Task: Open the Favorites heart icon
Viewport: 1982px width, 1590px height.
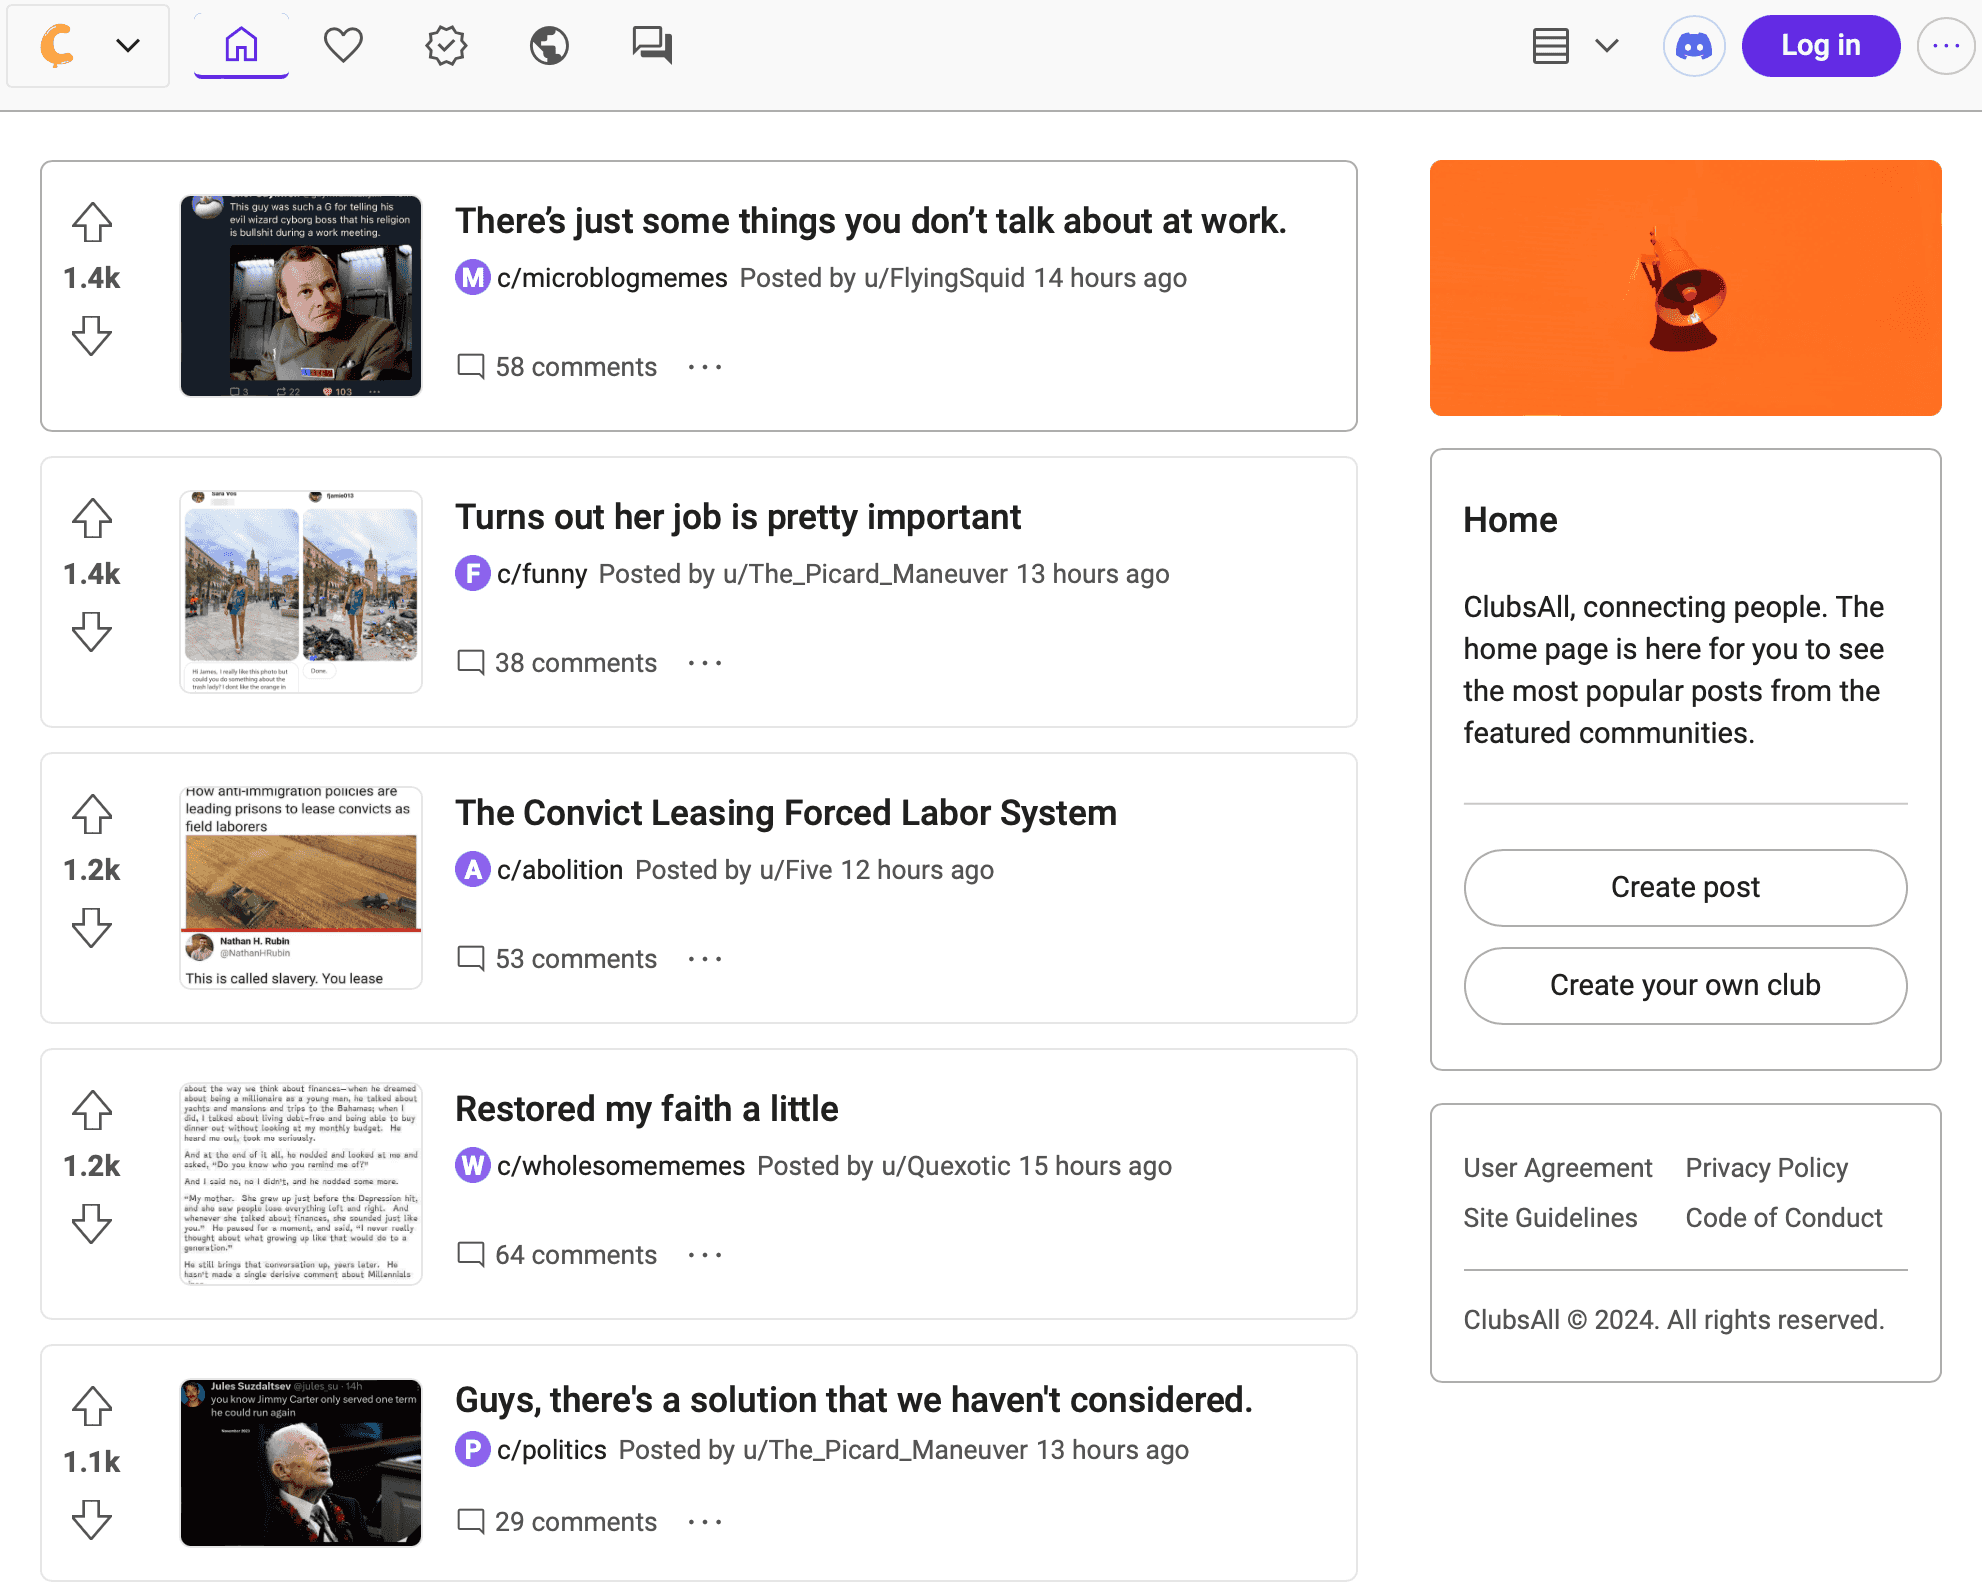Action: [343, 45]
